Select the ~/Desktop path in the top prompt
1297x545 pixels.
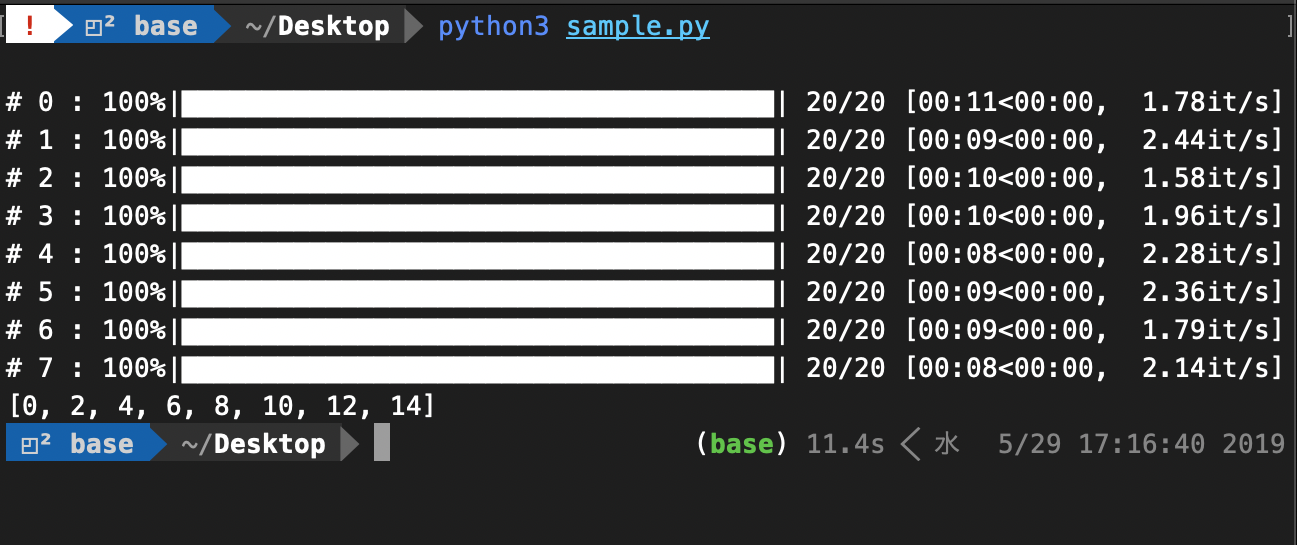(317, 27)
